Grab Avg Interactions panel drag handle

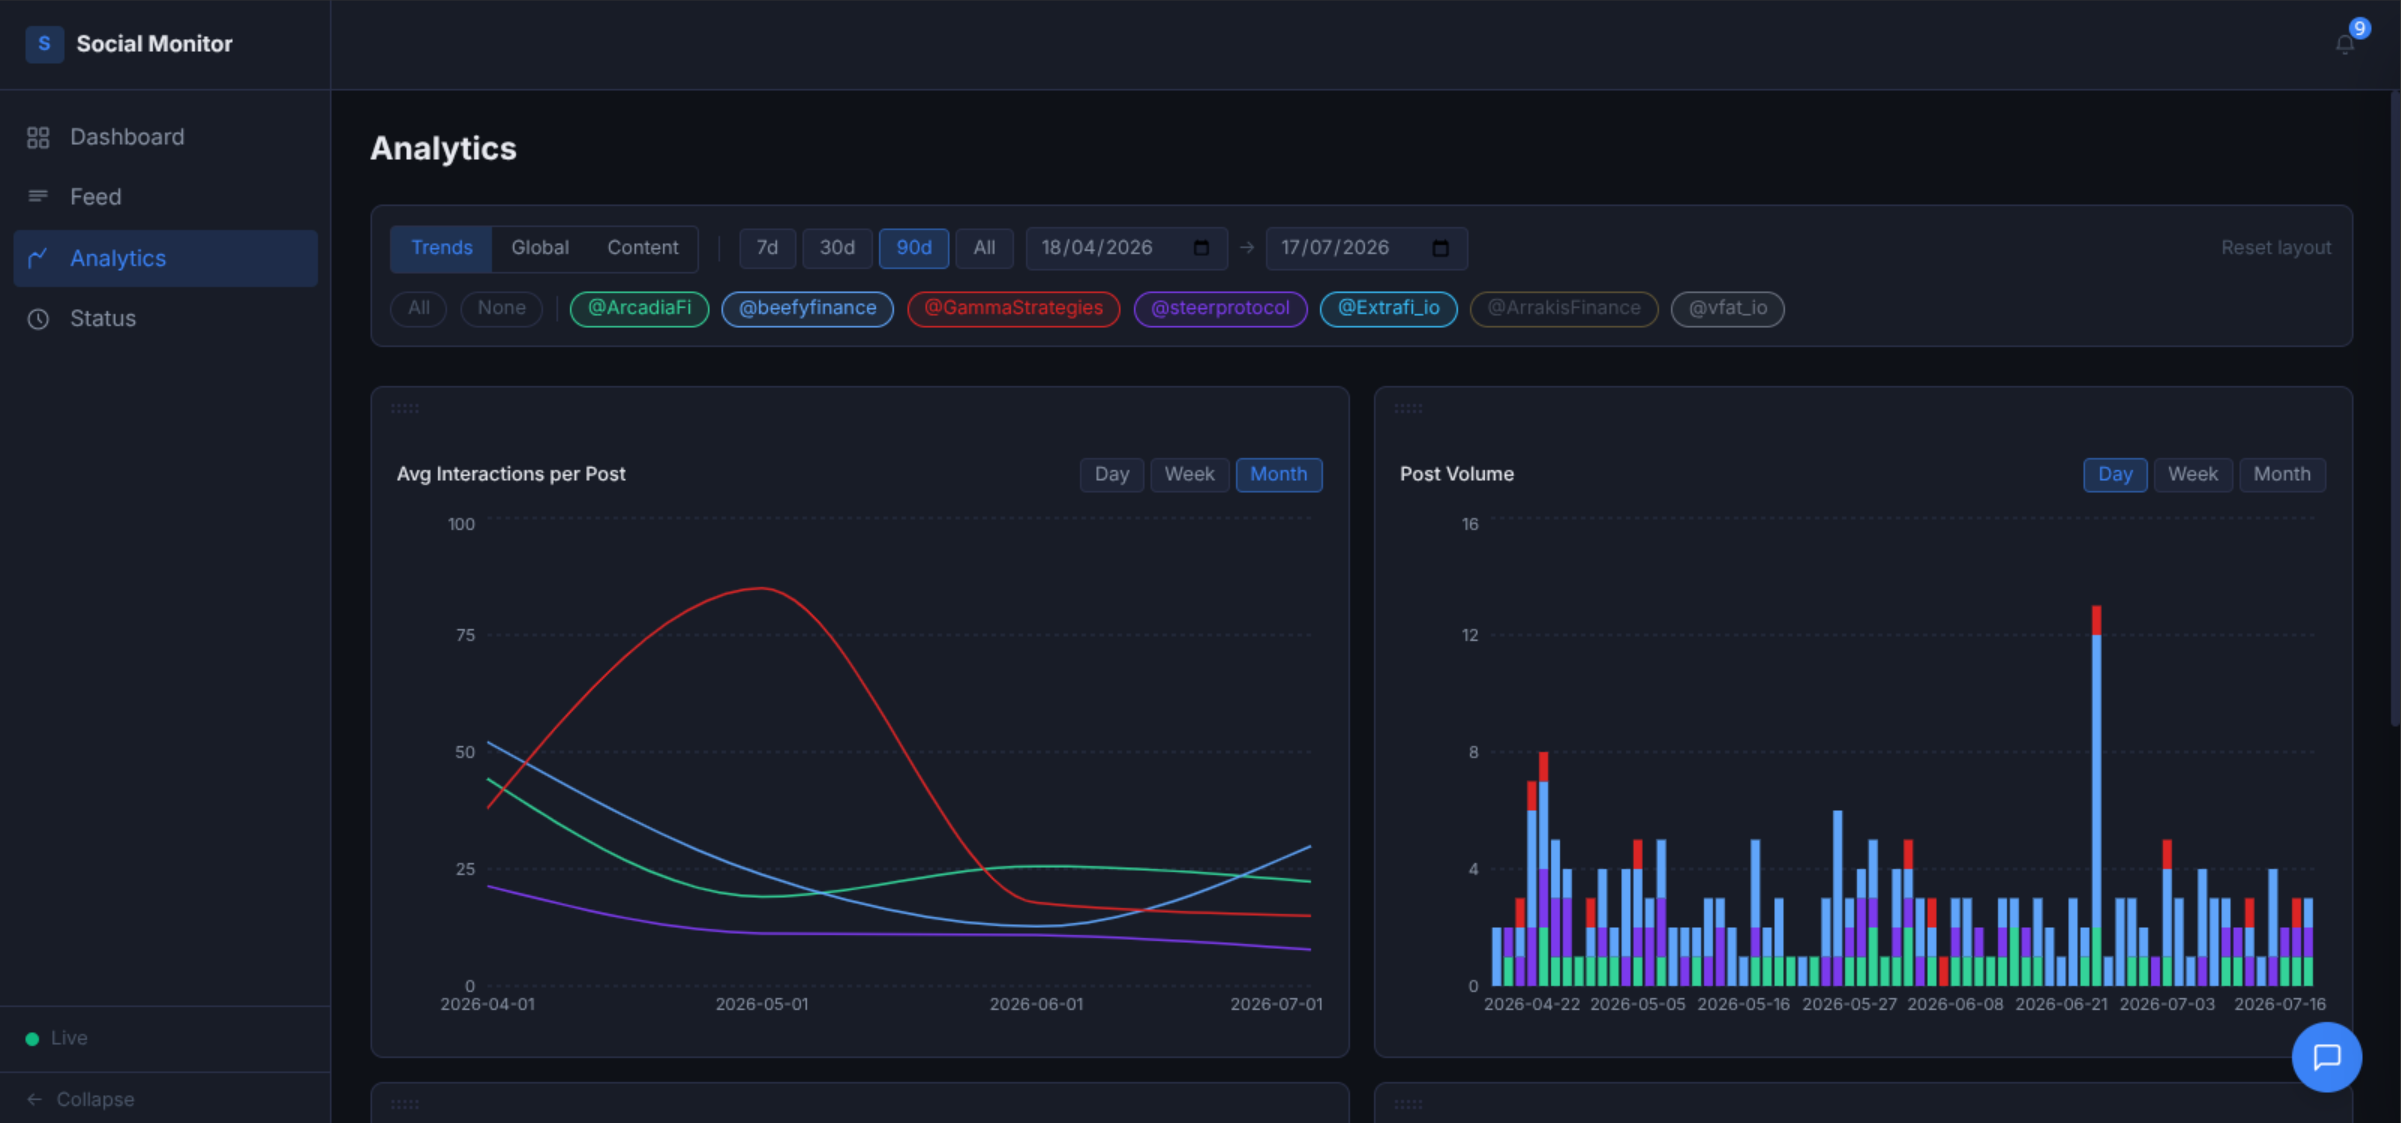(x=405, y=408)
